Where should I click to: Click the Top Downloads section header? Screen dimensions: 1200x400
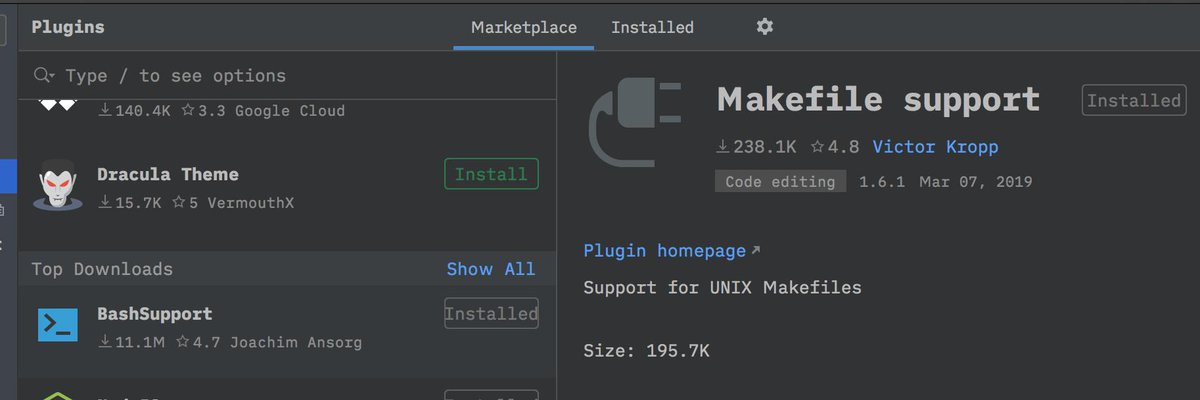[x=102, y=269]
